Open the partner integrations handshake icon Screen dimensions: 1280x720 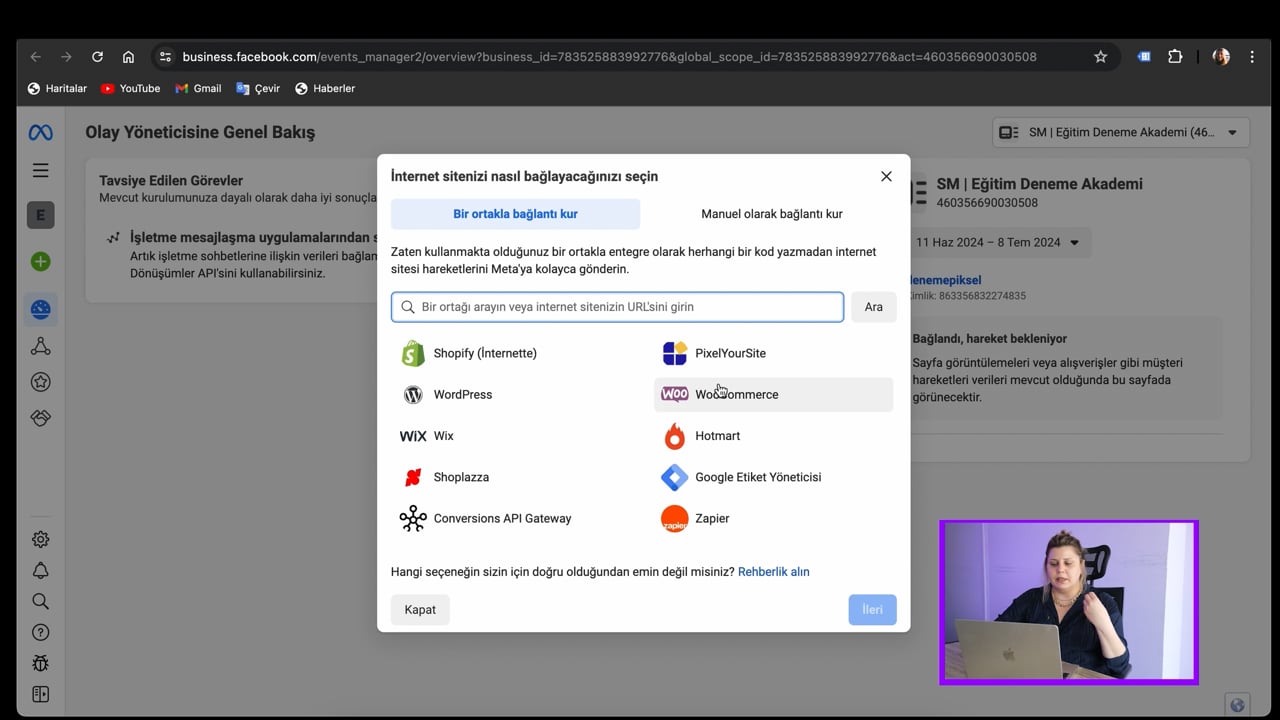click(40, 418)
